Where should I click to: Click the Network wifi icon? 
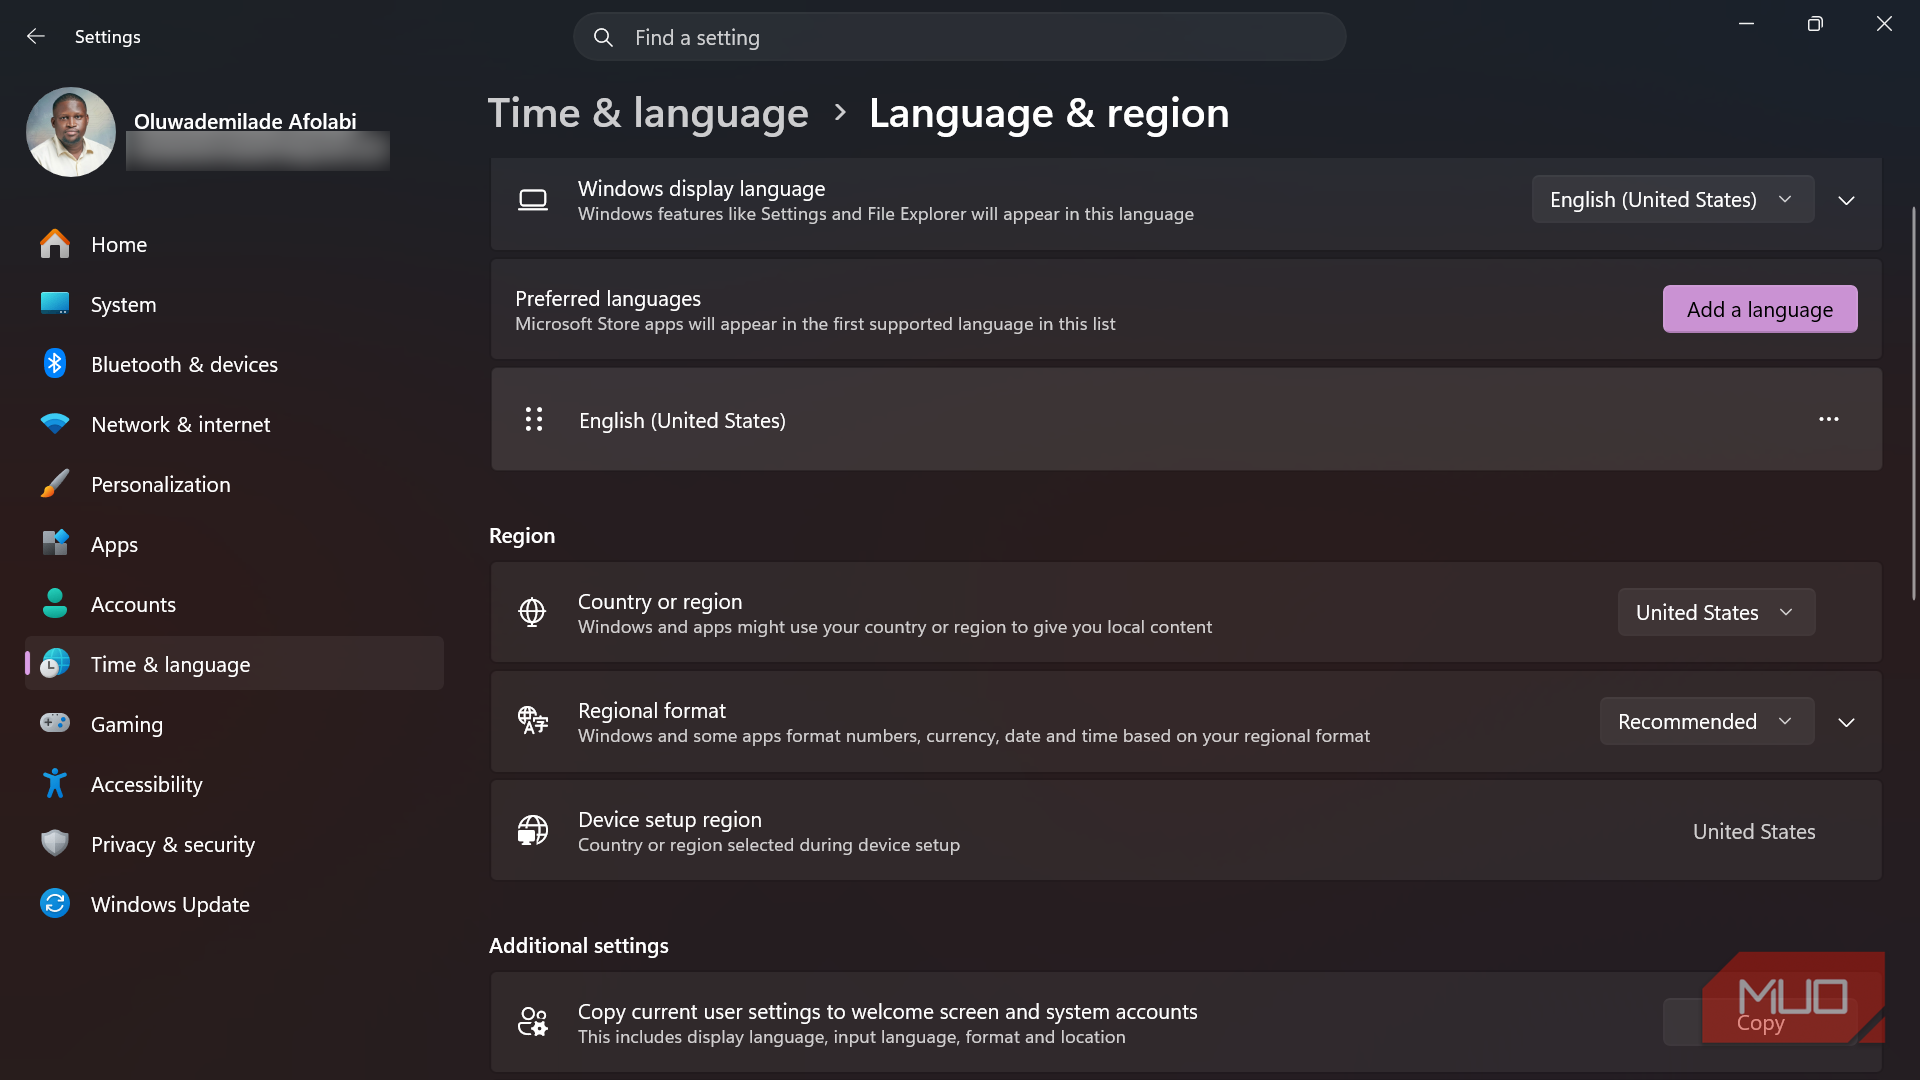click(55, 424)
